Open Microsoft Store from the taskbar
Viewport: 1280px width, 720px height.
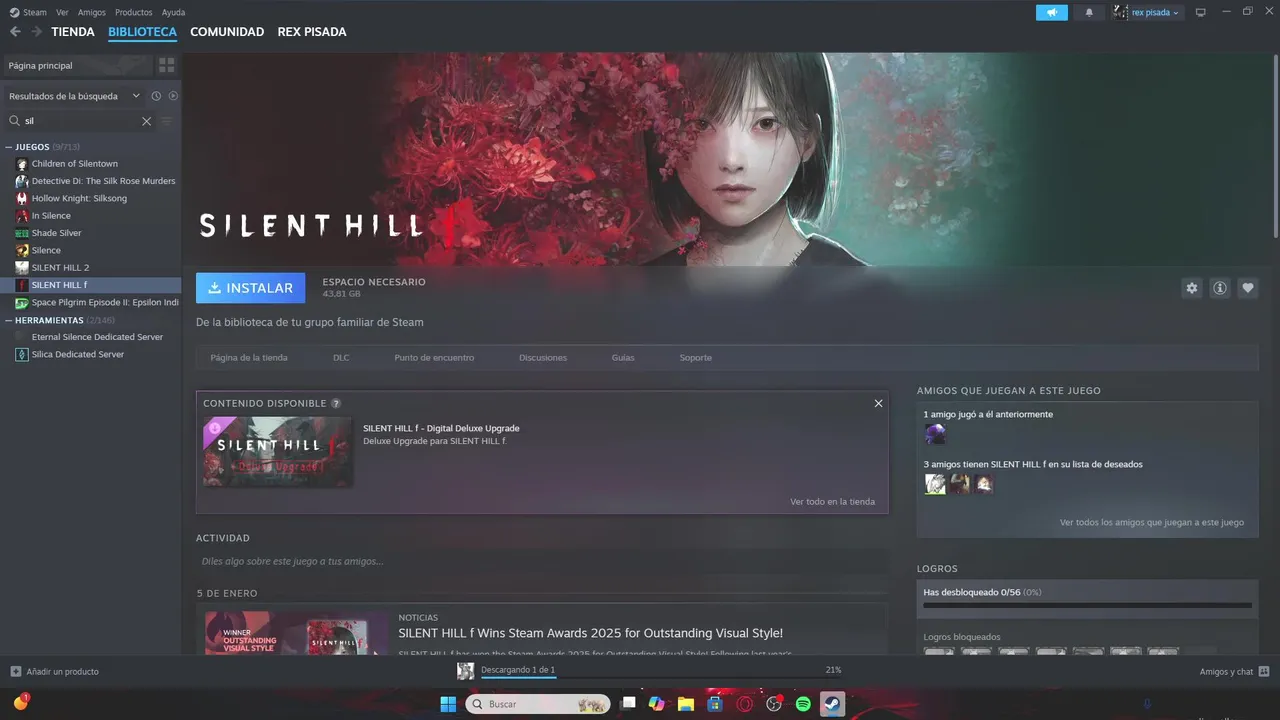tap(715, 704)
